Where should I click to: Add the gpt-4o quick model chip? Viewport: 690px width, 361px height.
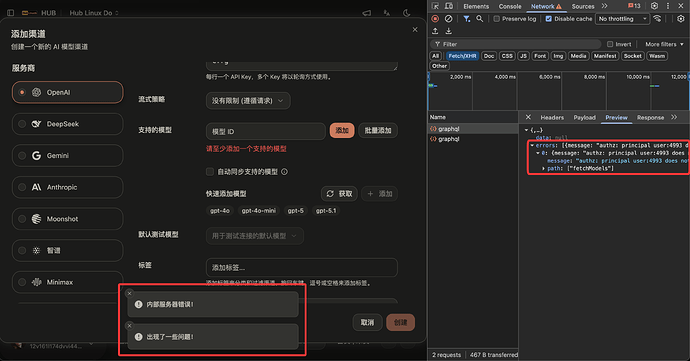[x=220, y=211]
